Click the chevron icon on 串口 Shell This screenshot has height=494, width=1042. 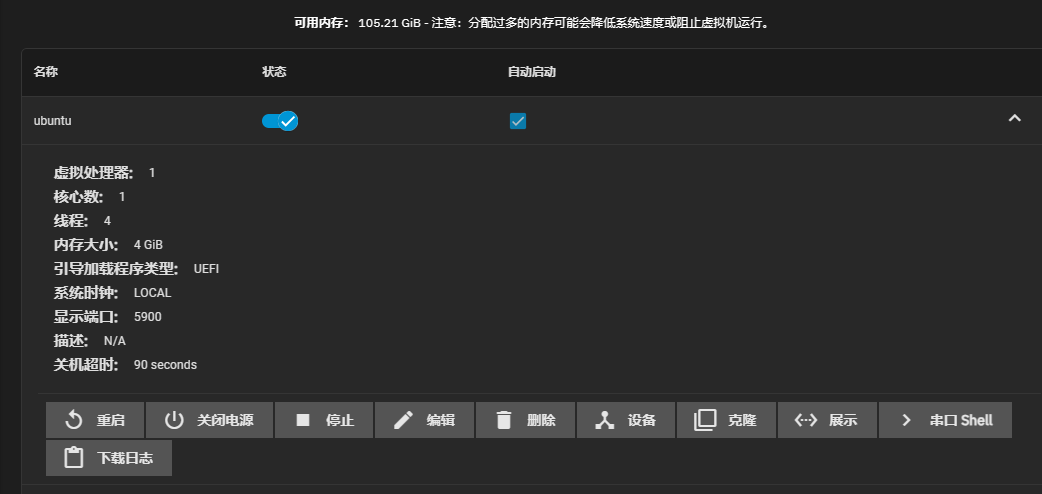(906, 420)
